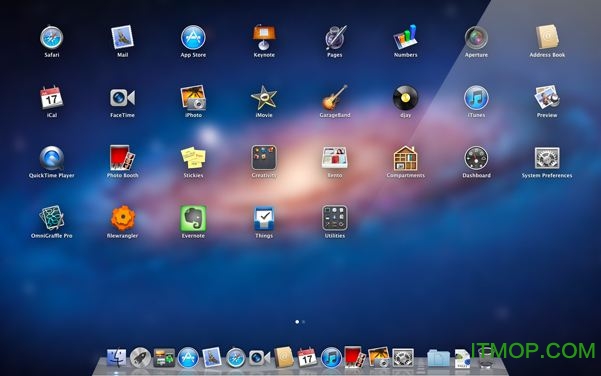Open the document stack in the Dock

pos(462,358)
